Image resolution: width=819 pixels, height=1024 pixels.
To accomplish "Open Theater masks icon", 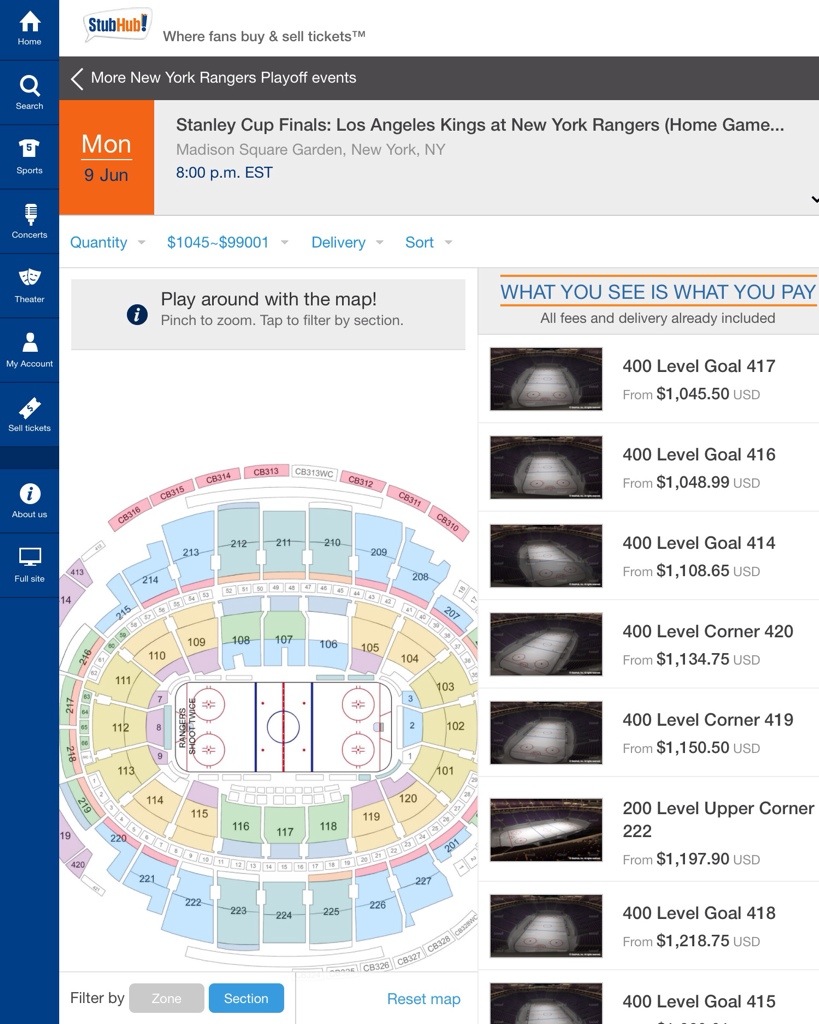I will (x=29, y=284).
